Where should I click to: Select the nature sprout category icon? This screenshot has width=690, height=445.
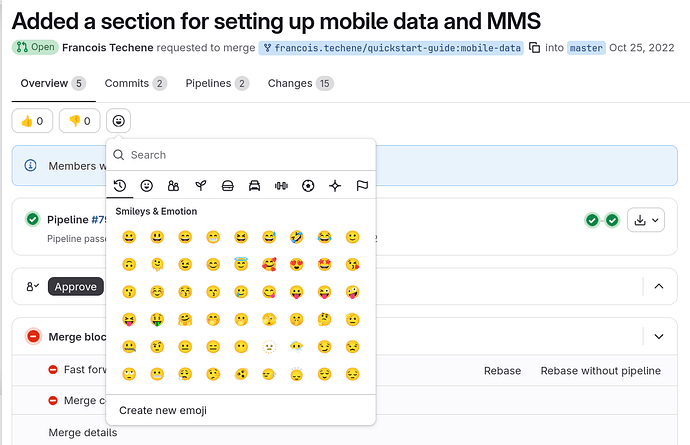pyautogui.click(x=201, y=186)
